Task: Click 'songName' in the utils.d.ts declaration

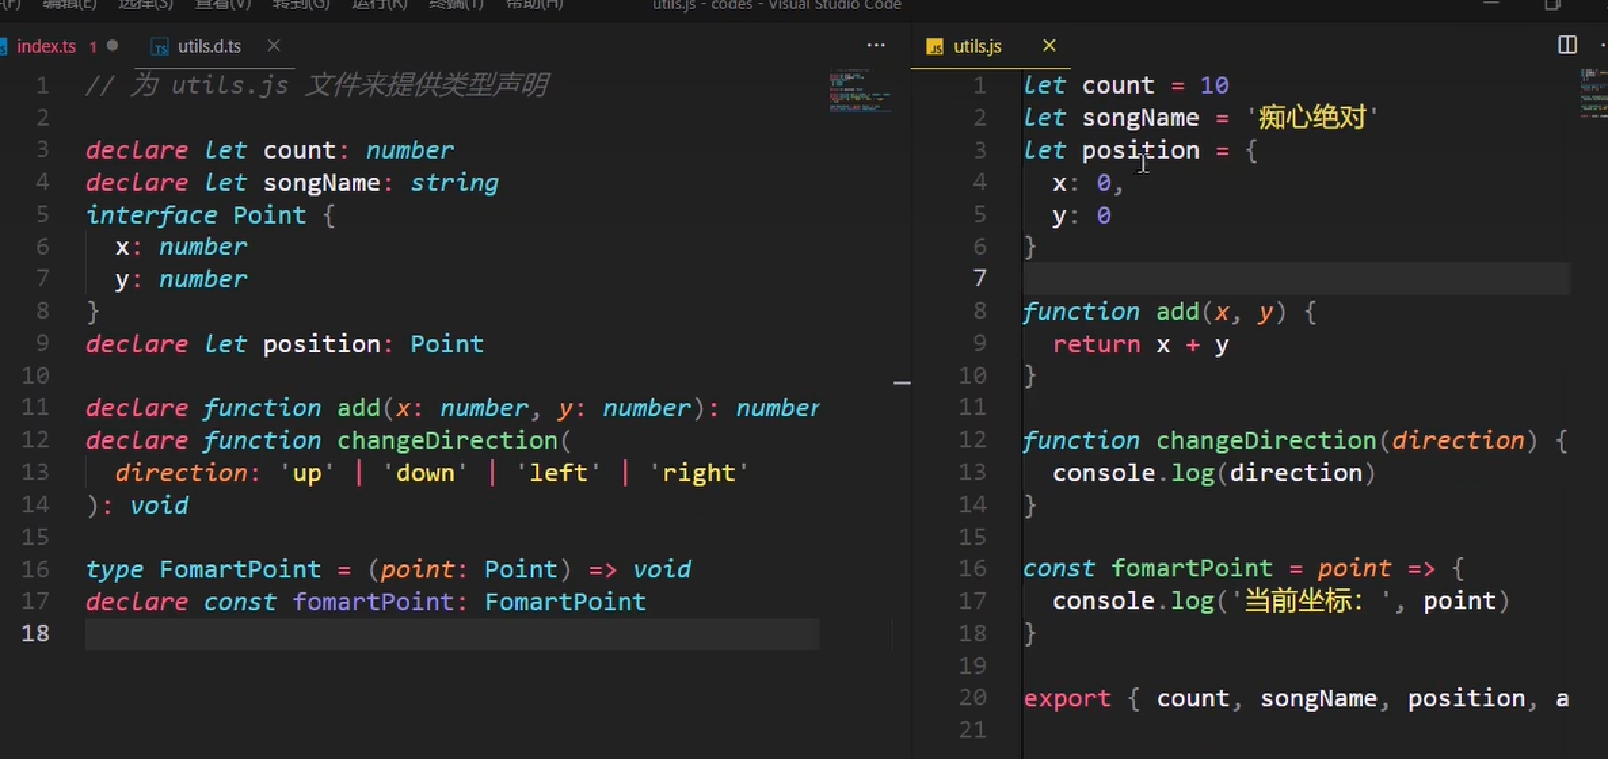Action: coord(322,183)
